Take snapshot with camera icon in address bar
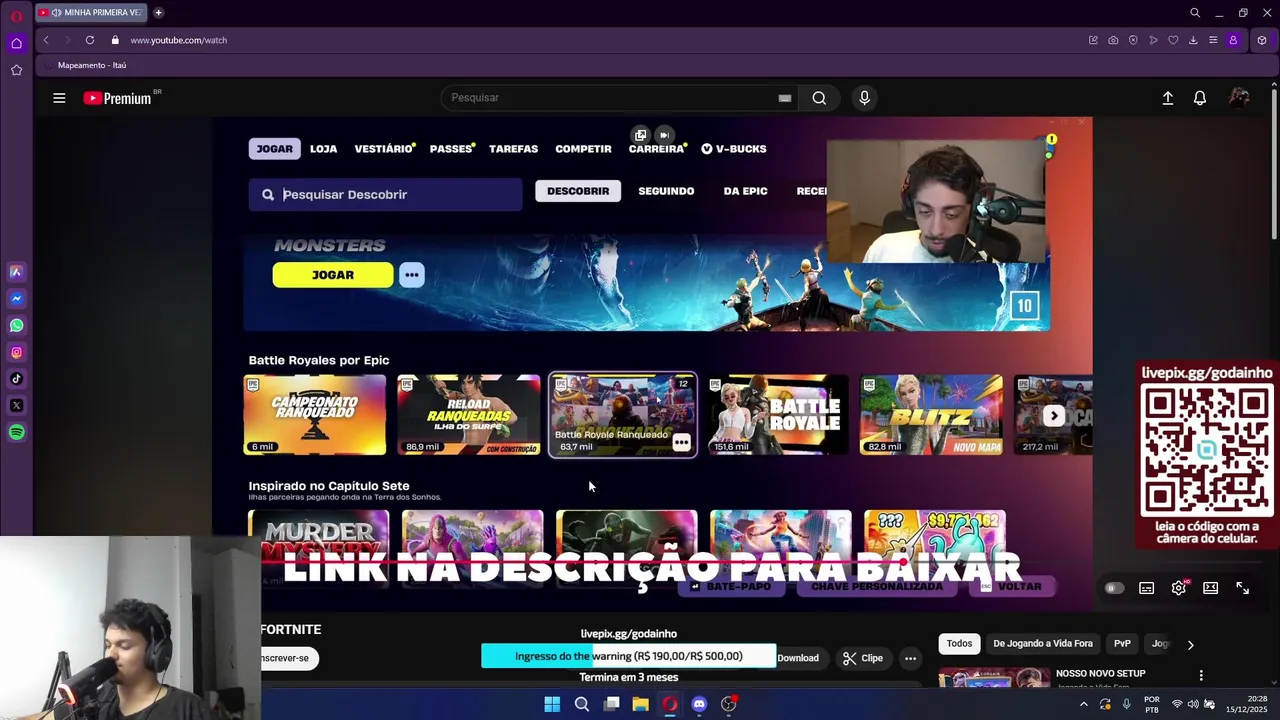The height and width of the screenshot is (720, 1280). (1113, 40)
